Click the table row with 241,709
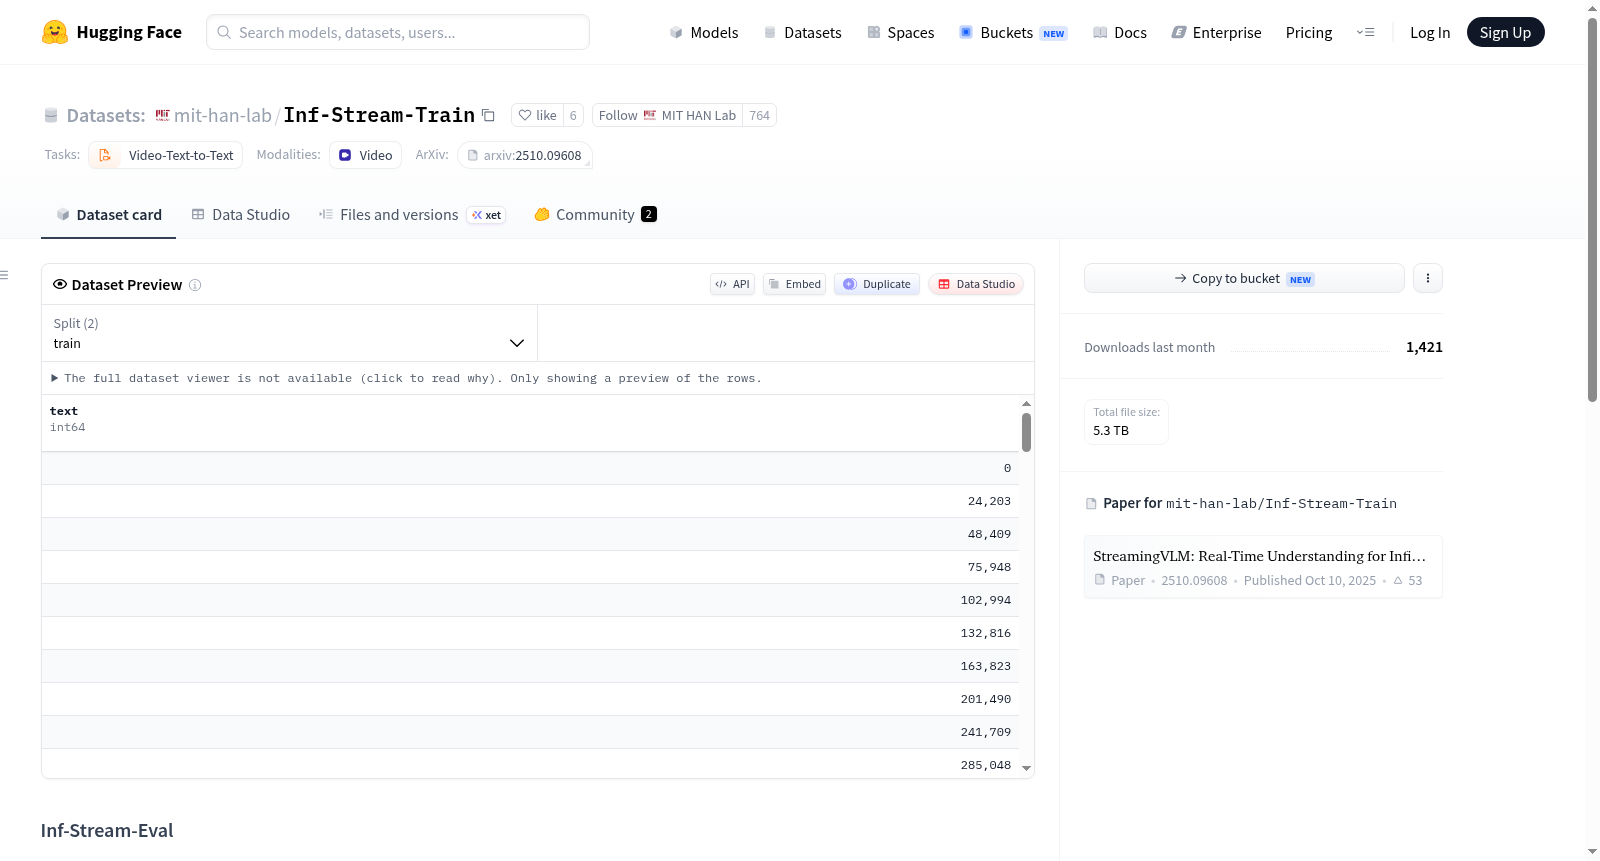The height and width of the screenshot is (861, 1600). pos(530,732)
